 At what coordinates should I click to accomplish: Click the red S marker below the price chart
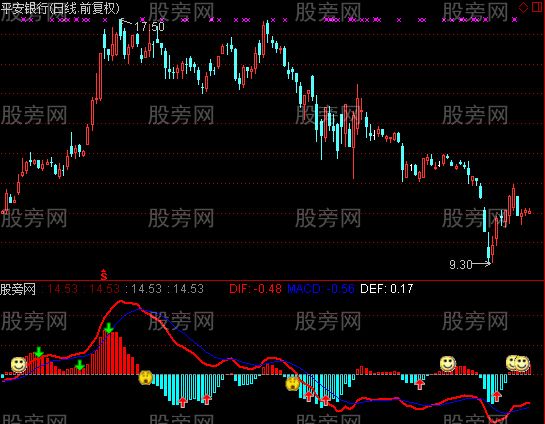point(104,275)
